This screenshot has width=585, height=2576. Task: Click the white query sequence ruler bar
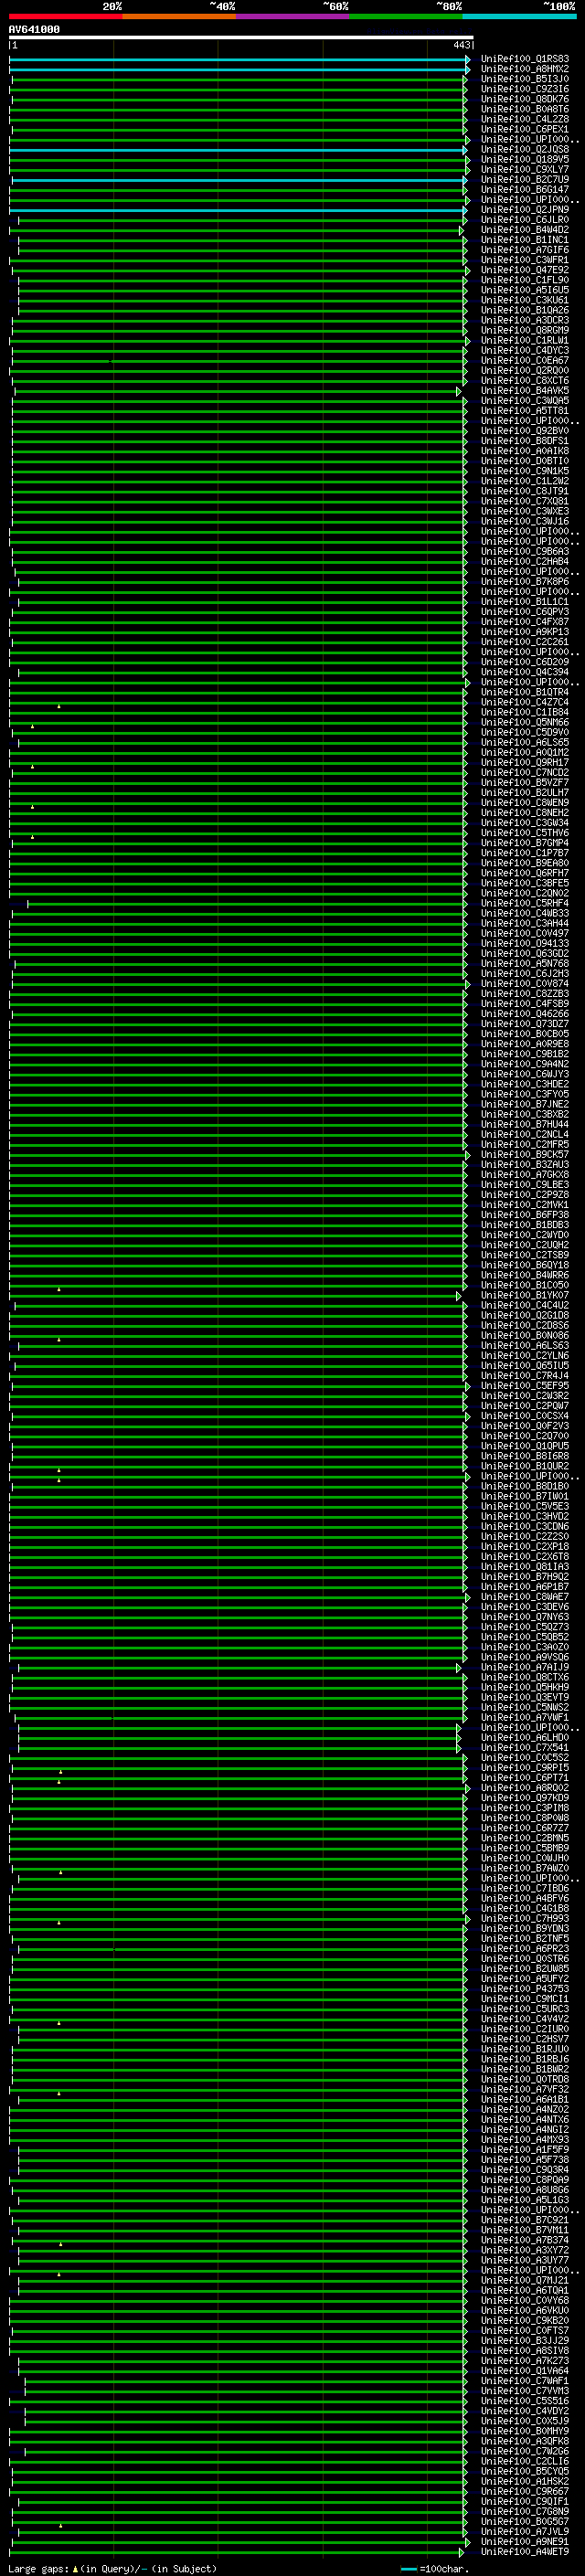point(241,37)
